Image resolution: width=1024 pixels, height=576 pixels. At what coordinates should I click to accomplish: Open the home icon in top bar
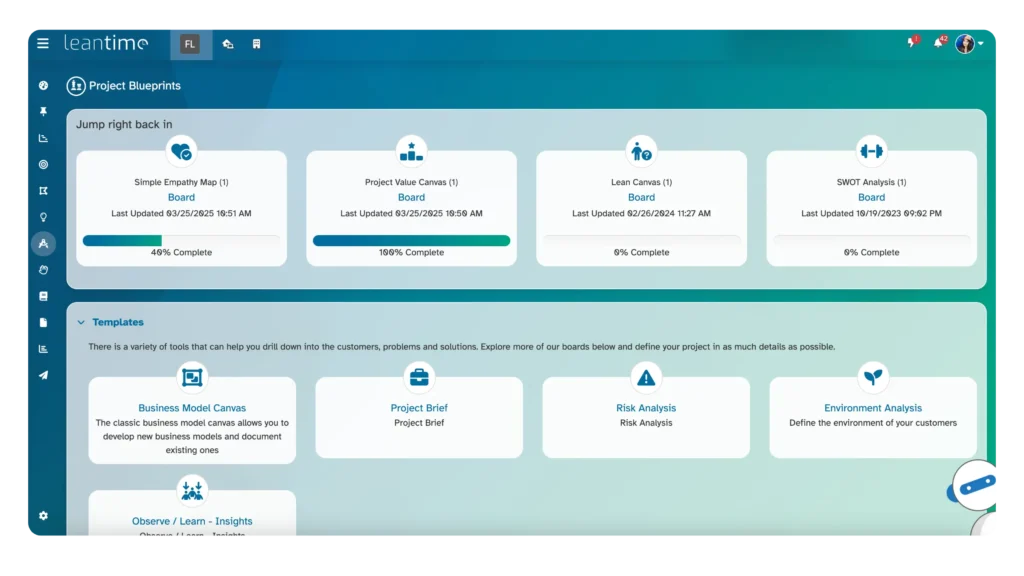pos(228,44)
